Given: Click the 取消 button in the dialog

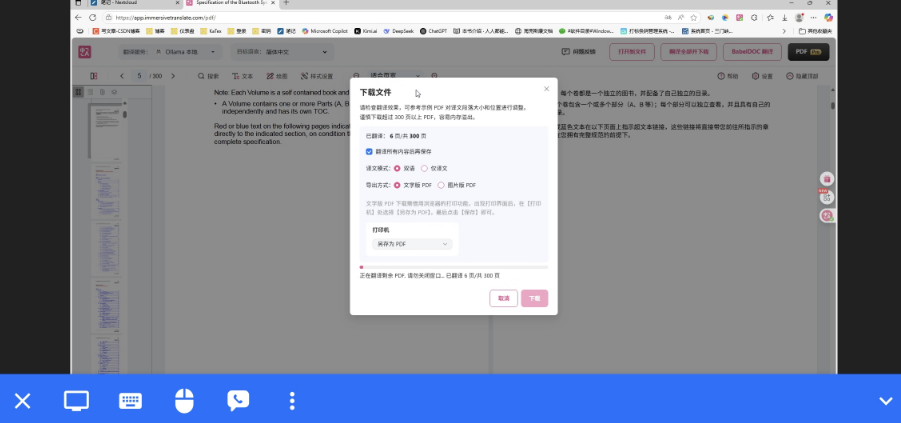Looking at the screenshot, I should 503,298.
